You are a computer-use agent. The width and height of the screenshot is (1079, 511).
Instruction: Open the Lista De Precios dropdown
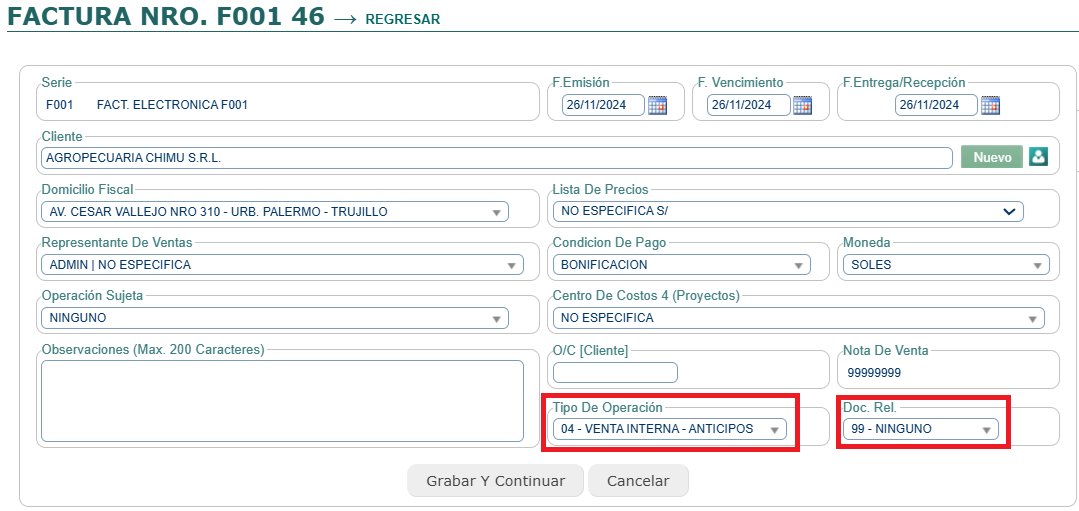[788, 212]
